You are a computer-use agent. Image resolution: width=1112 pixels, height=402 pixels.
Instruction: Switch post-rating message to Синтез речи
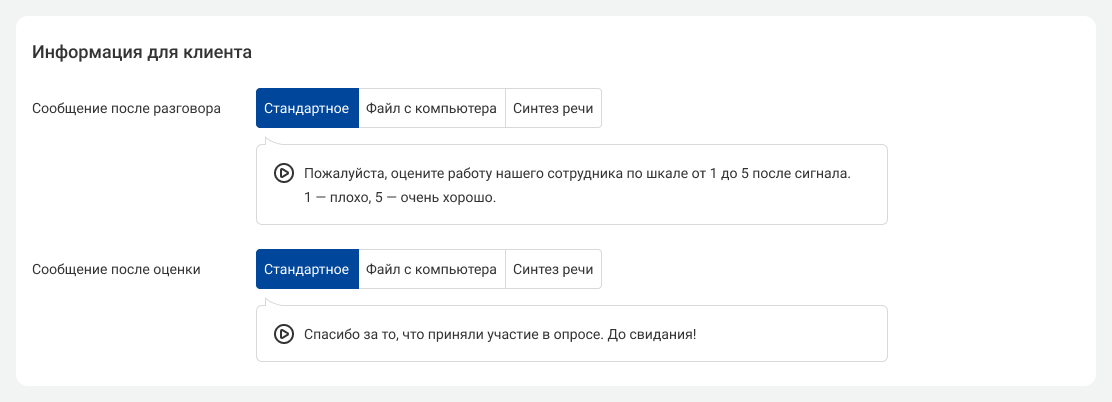pyautogui.click(x=553, y=269)
